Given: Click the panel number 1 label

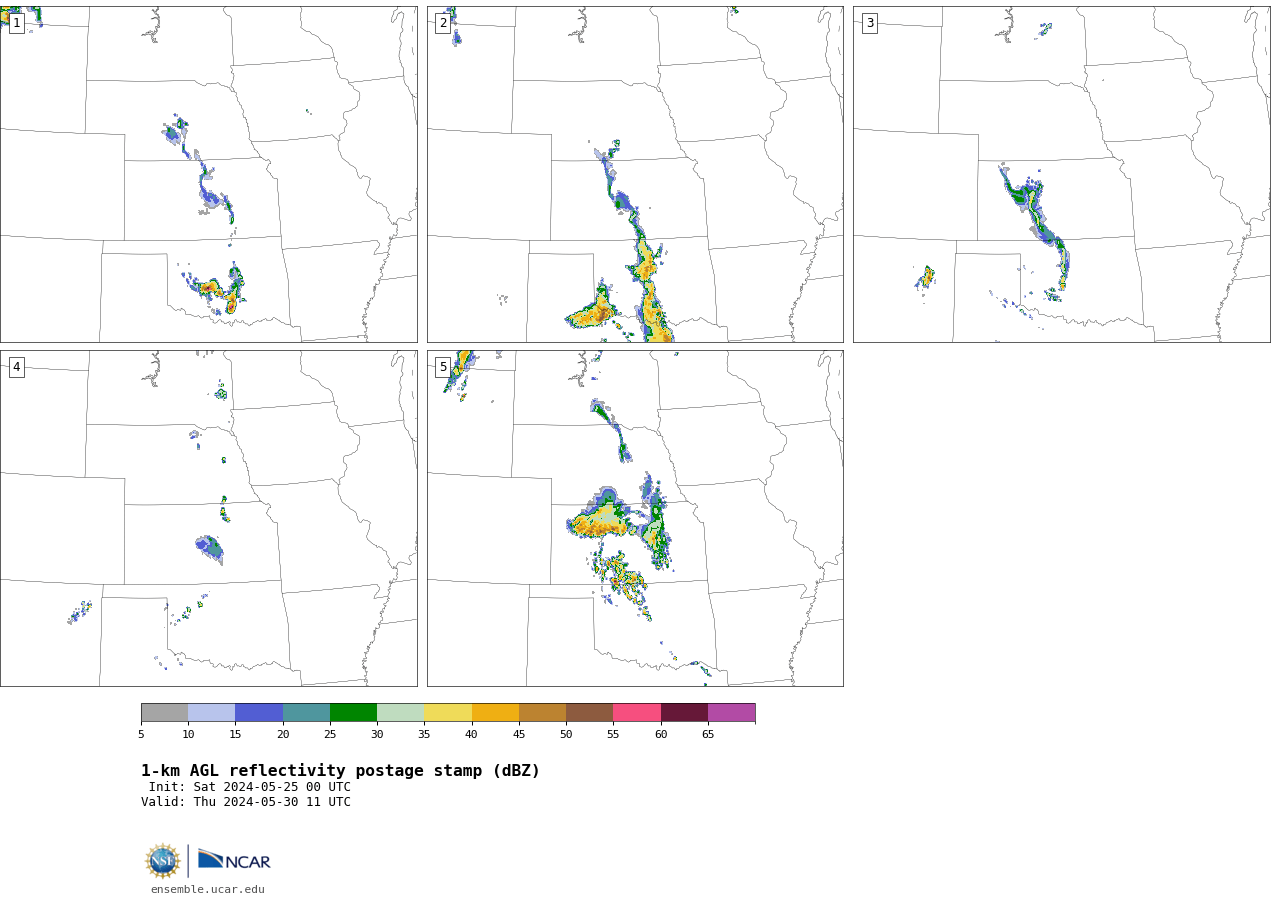Looking at the screenshot, I should 16,23.
